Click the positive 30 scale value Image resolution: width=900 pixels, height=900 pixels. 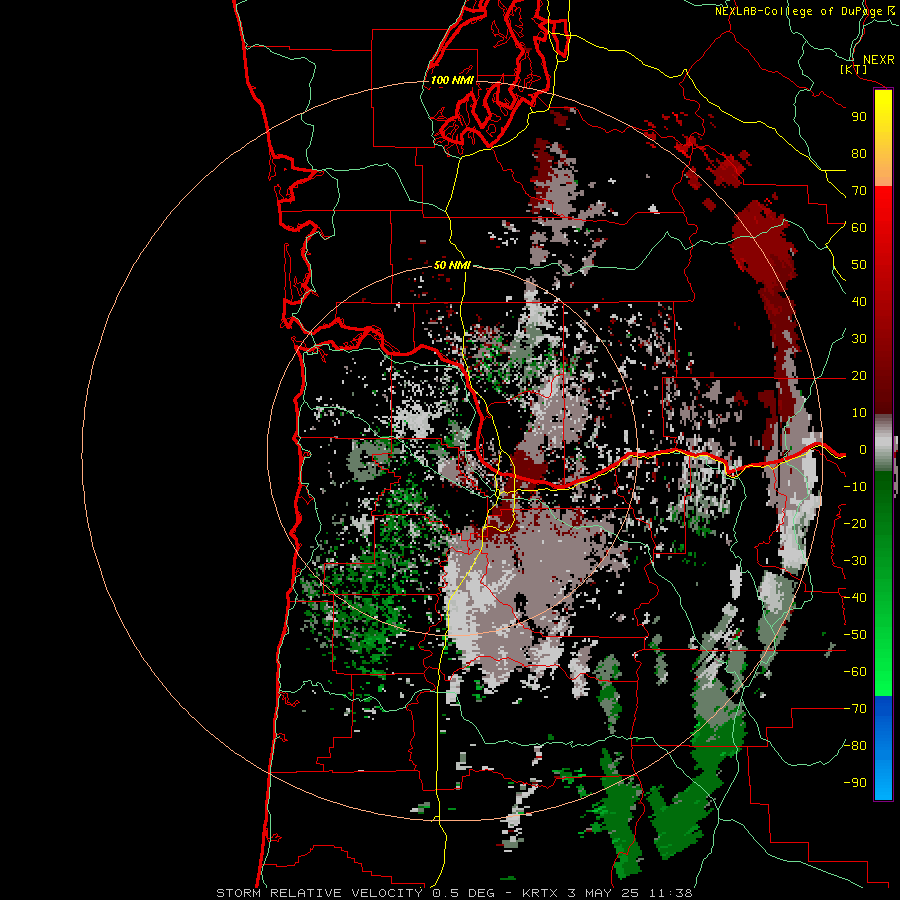coord(859,339)
